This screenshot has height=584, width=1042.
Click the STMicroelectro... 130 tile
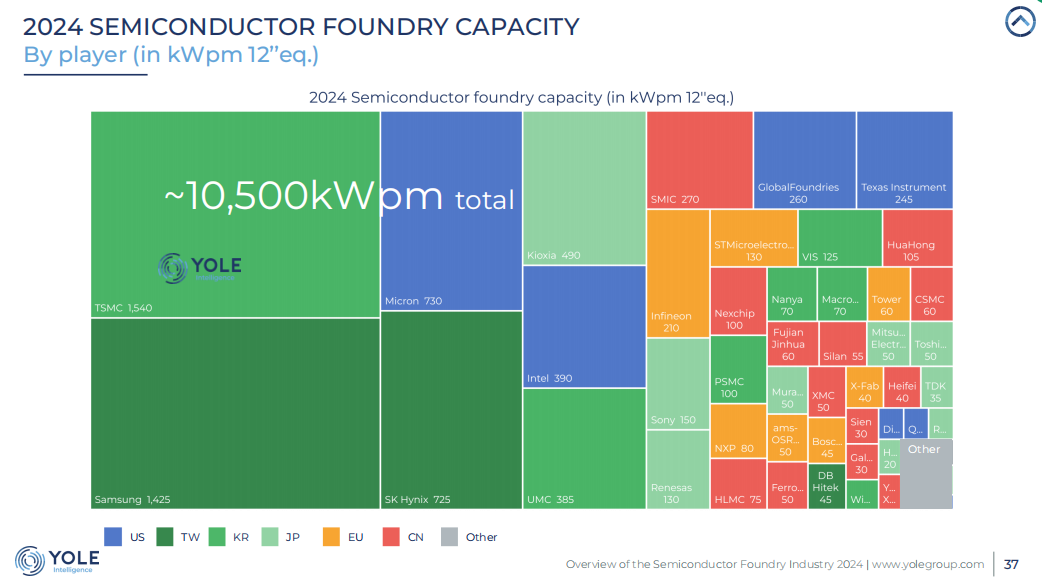click(x=754, y=239)
